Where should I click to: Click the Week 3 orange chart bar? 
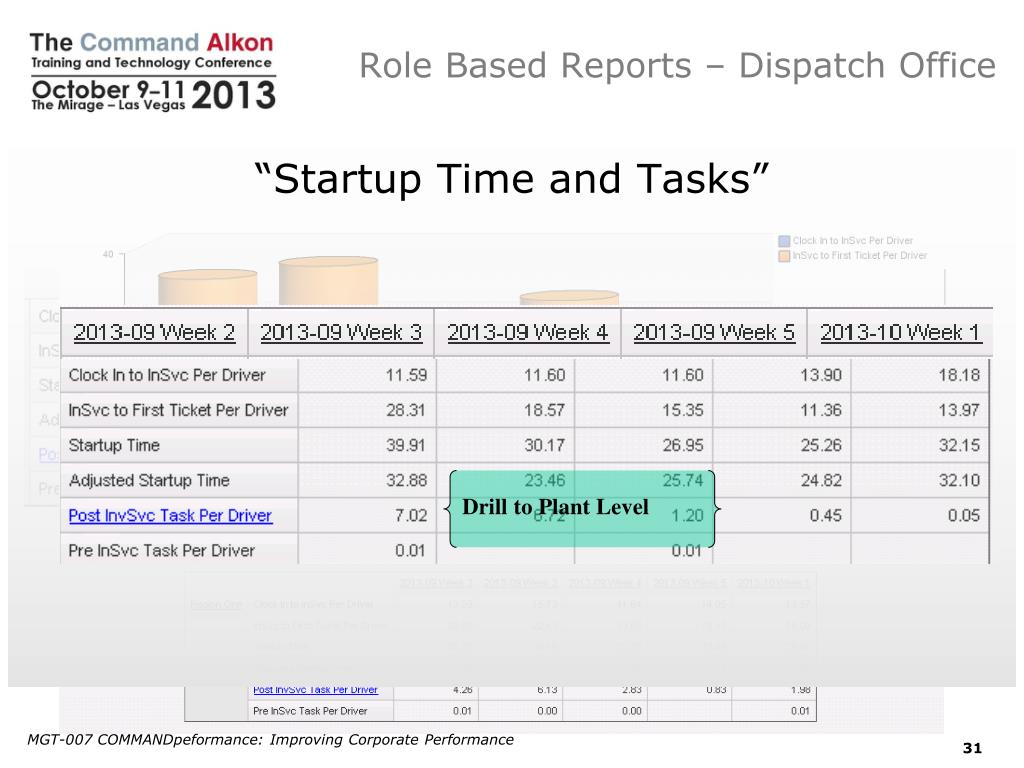tap(328, 281)
